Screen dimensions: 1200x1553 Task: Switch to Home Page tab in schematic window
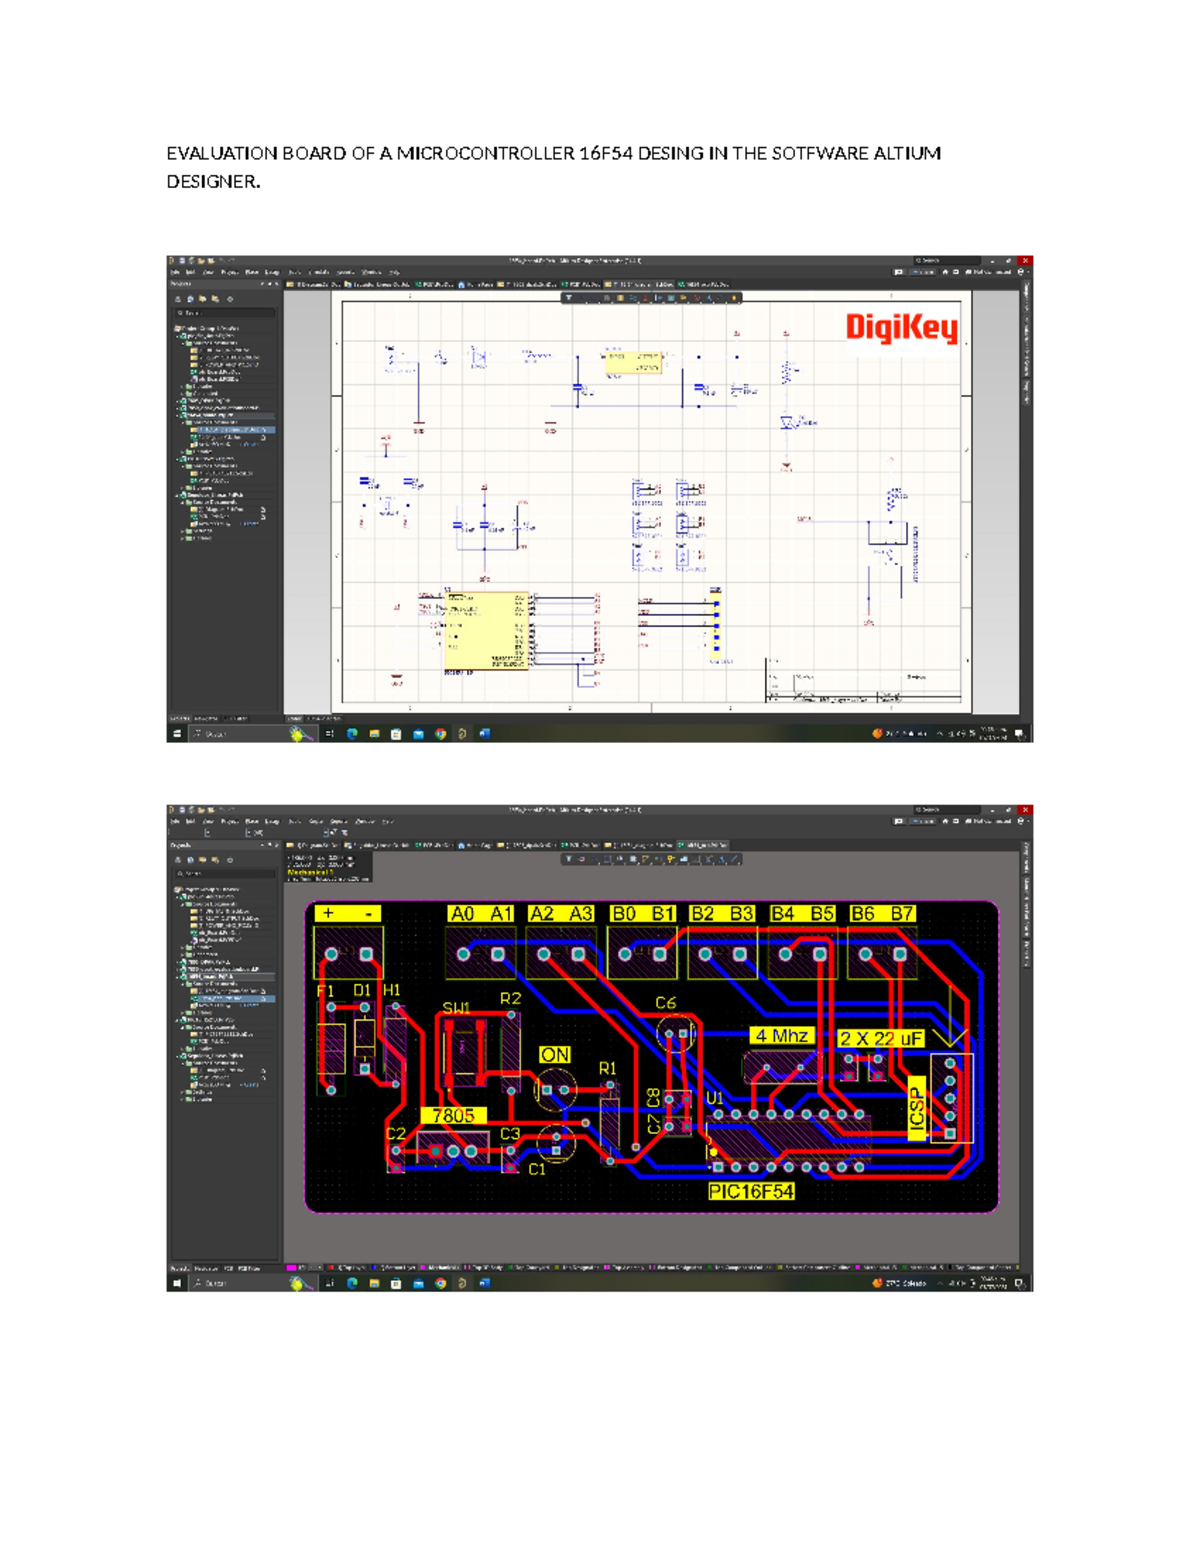point(476,285)
